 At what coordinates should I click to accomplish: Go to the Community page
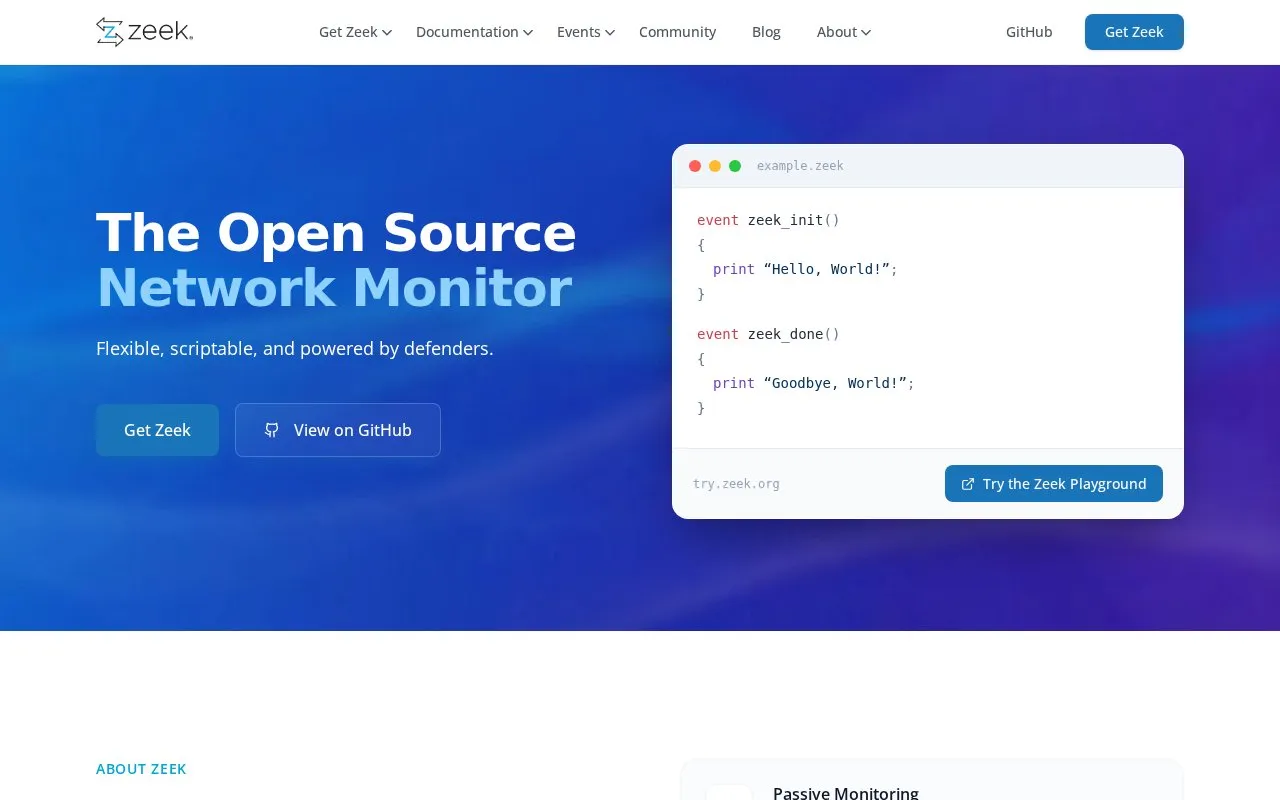pos(677,32)
